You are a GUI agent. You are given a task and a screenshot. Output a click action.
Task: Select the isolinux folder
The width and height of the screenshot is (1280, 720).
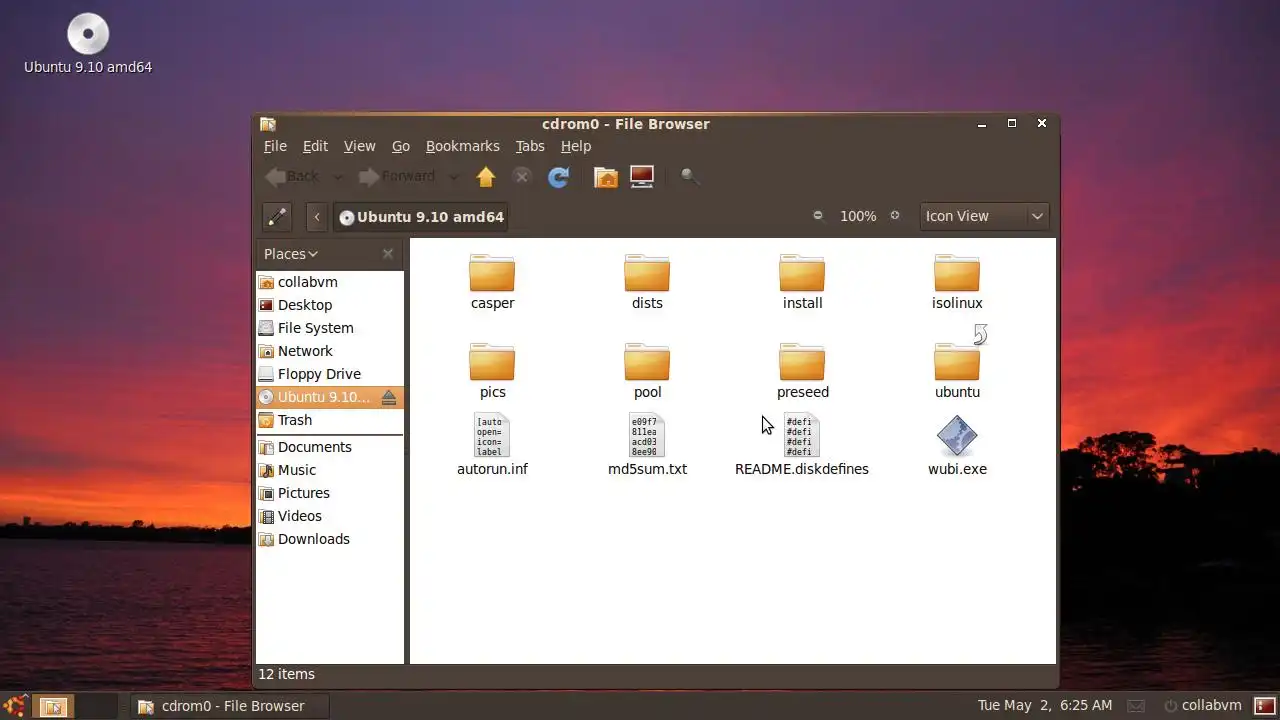[x=957, y=282]
